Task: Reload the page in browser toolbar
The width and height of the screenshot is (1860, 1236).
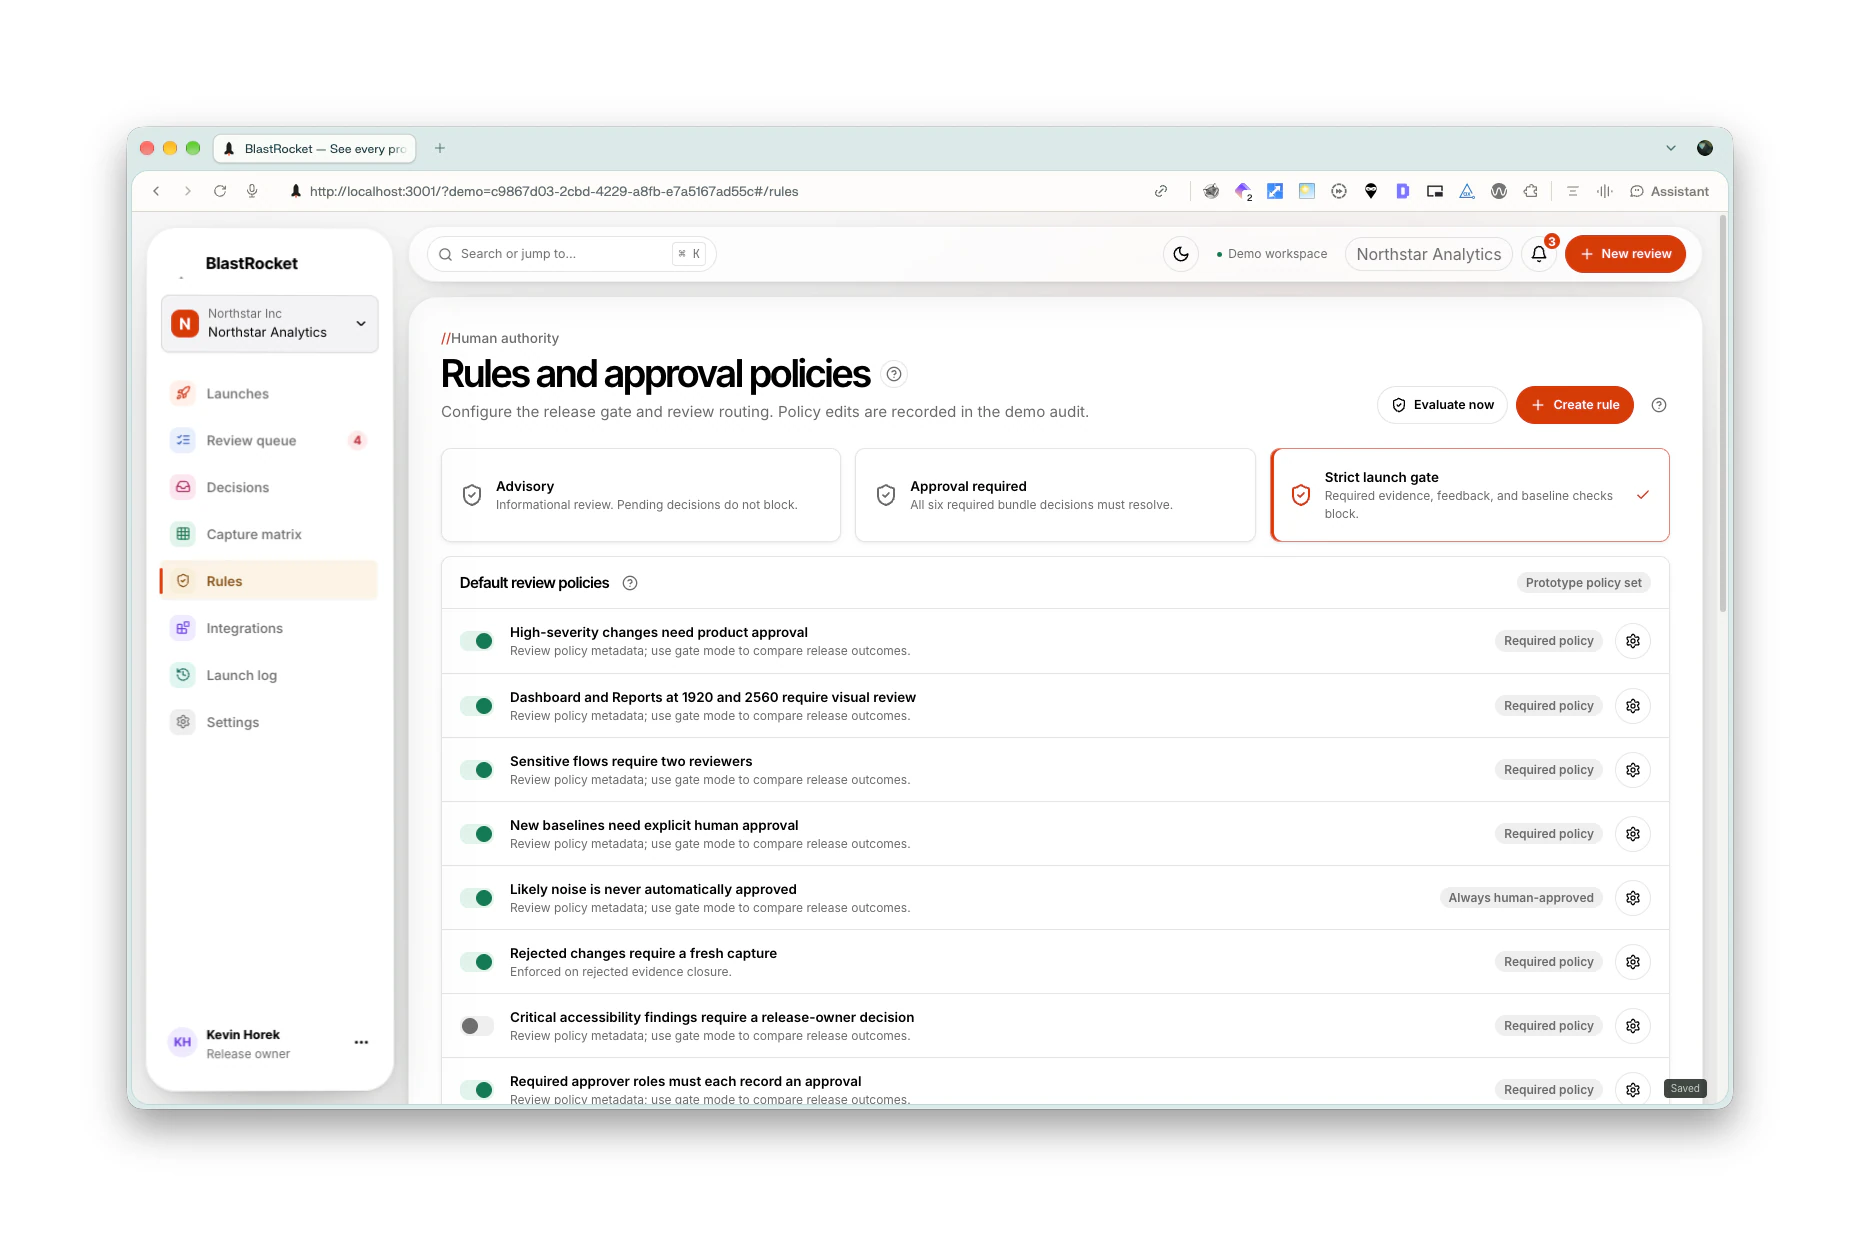Action: [x=220, y=191]
